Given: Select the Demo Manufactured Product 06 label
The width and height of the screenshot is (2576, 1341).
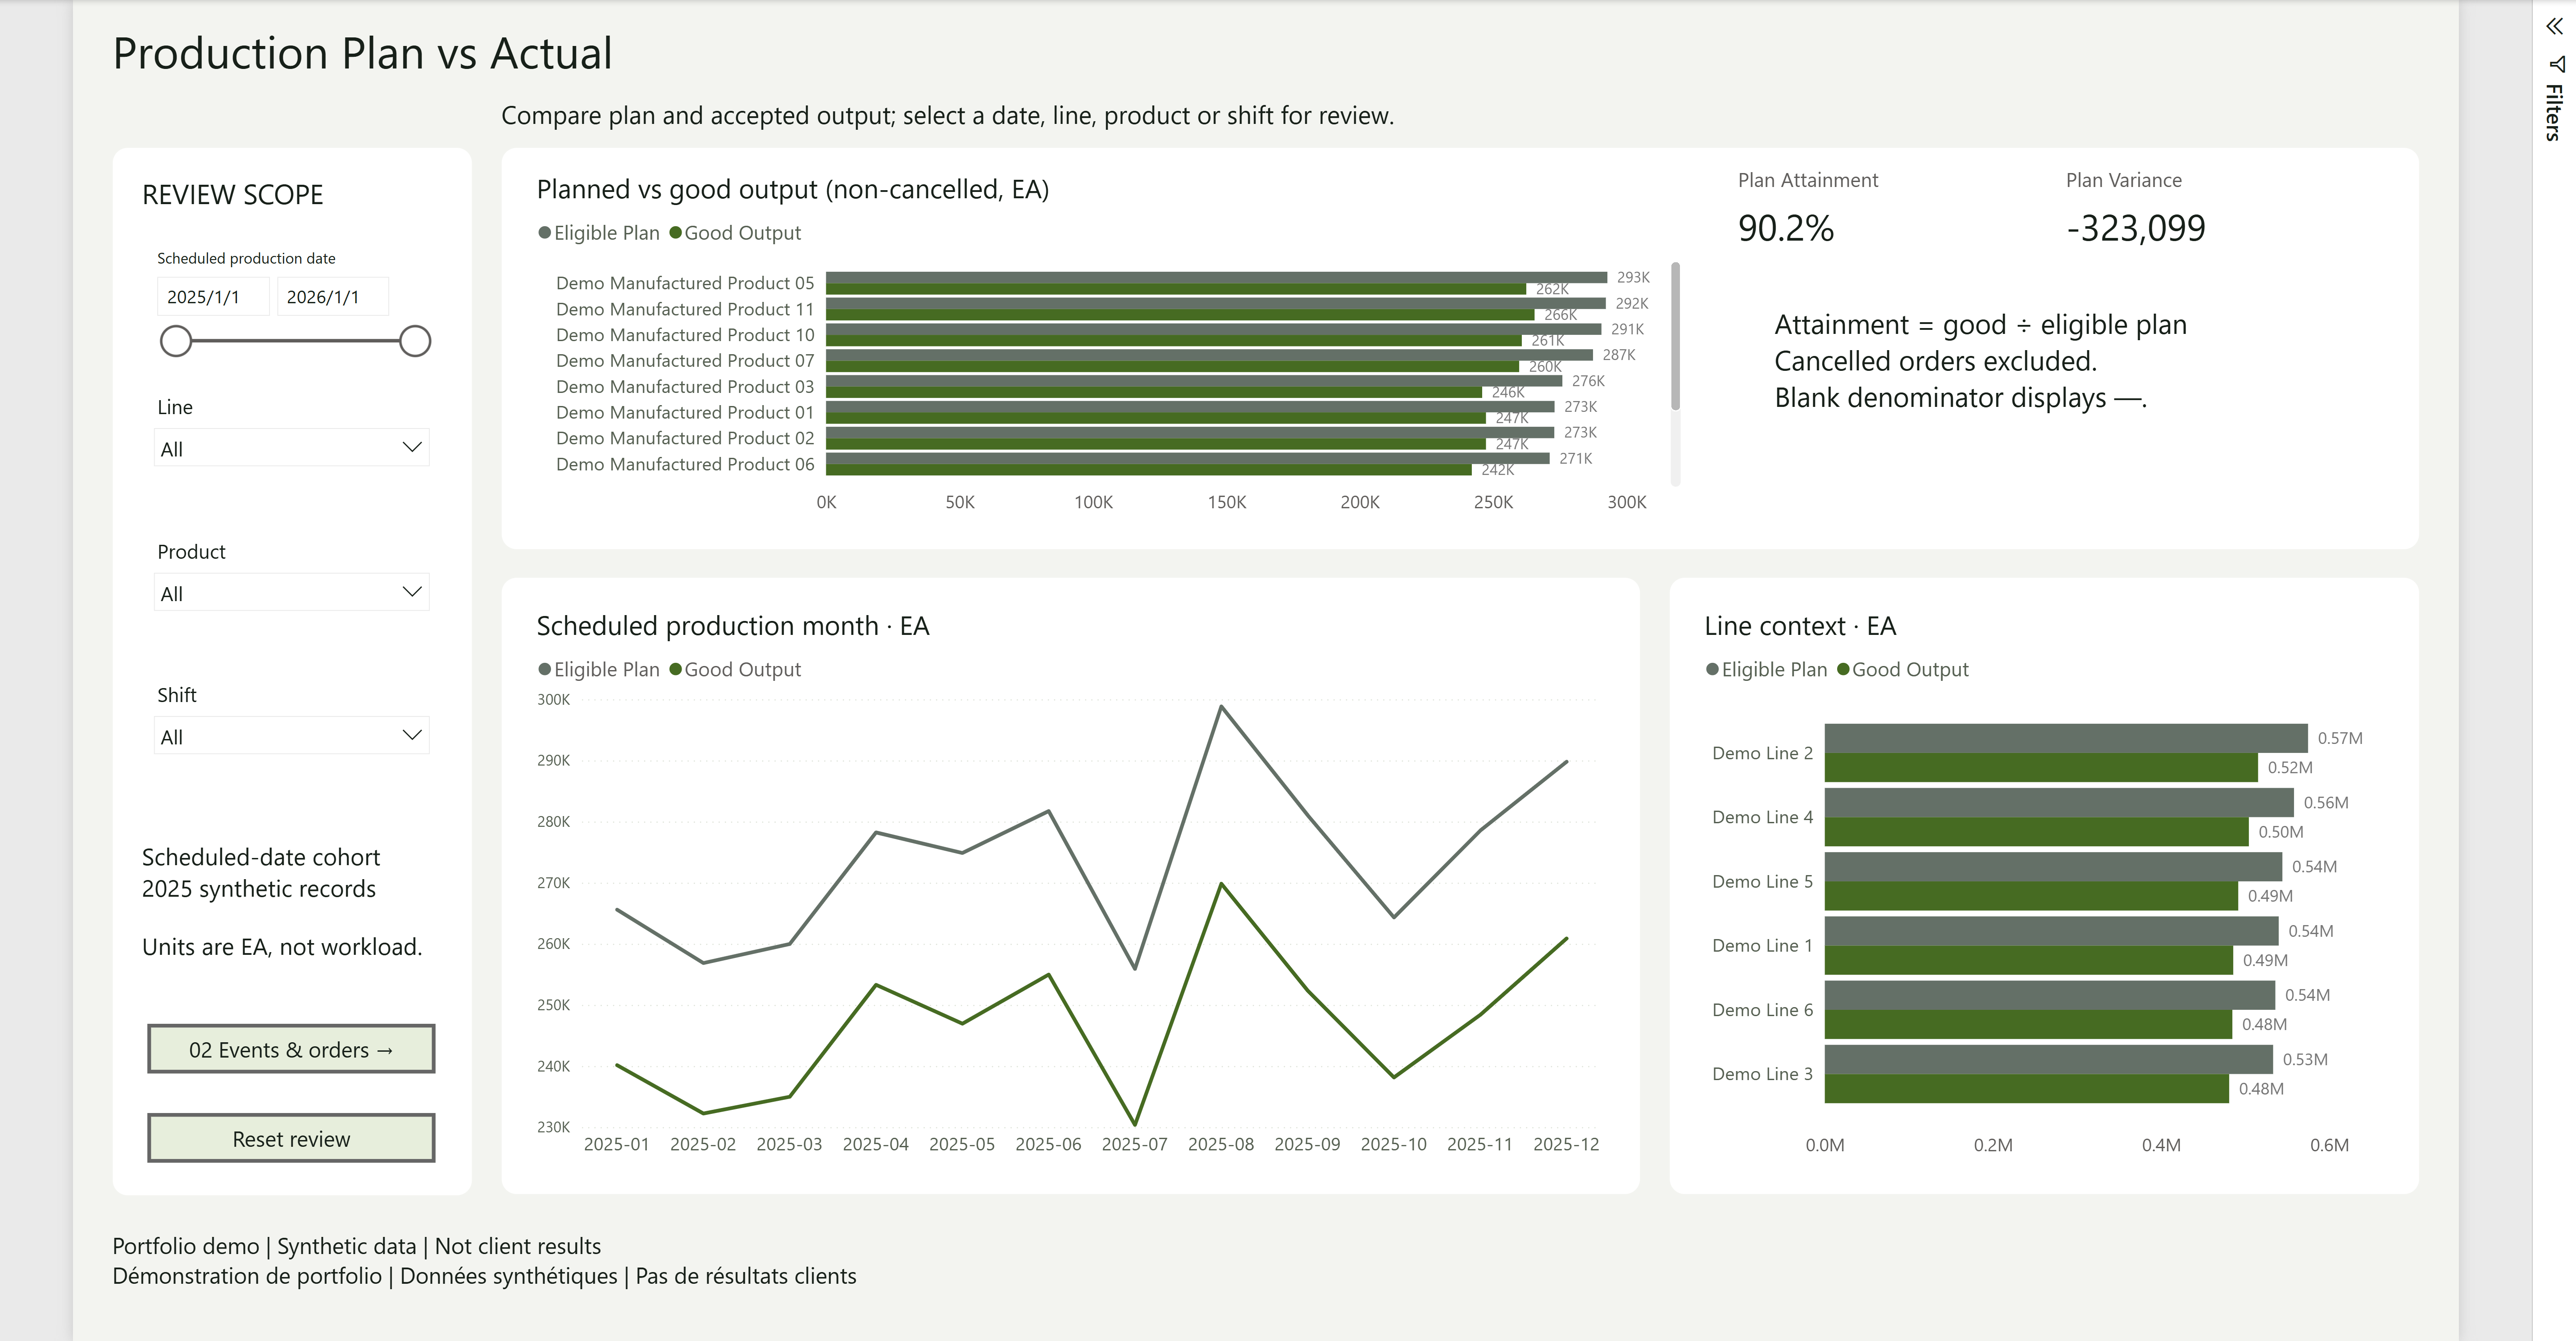Looking at the screenshot, I should 685,464.
